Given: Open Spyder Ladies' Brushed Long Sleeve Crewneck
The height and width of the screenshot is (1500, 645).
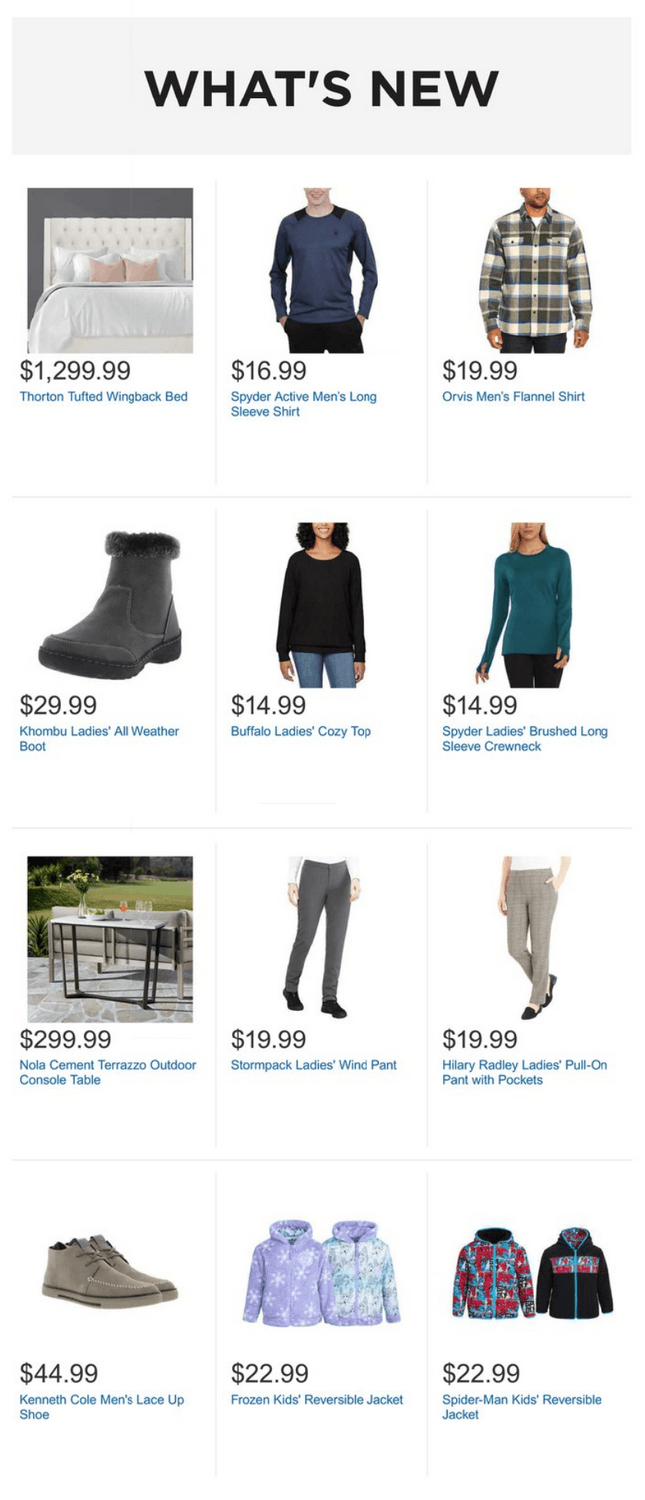Looking at the screenshot, I should pyautogui.click(x=525, y=739).
